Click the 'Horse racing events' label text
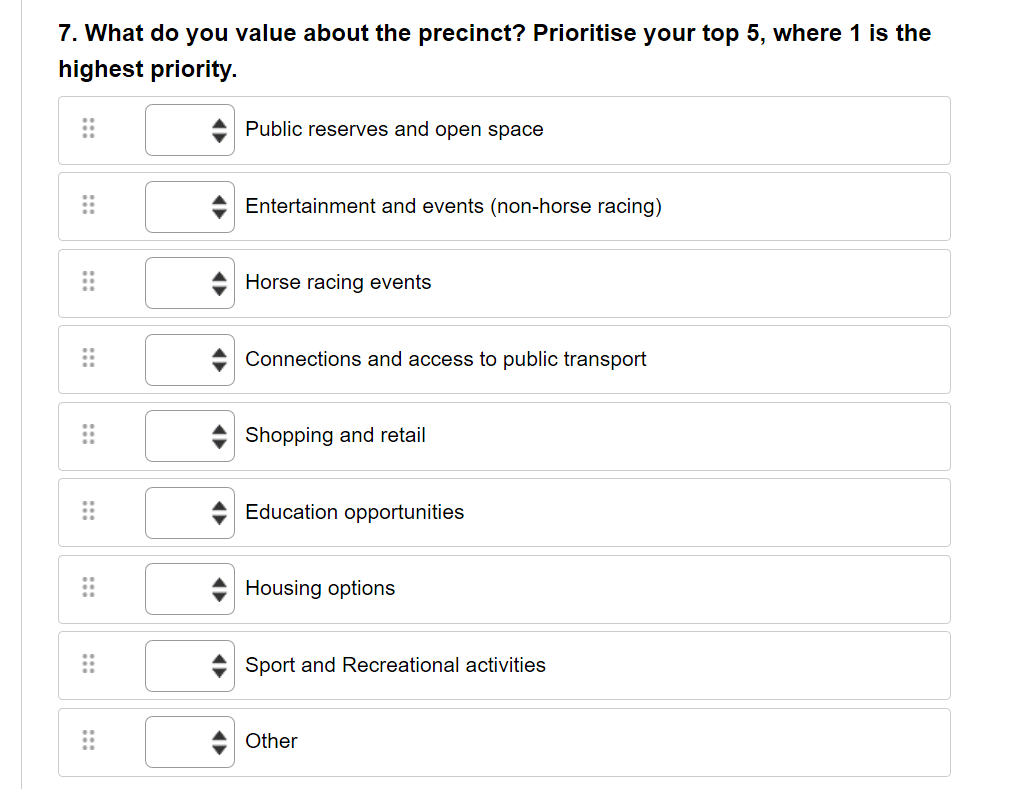 point(338,282)
